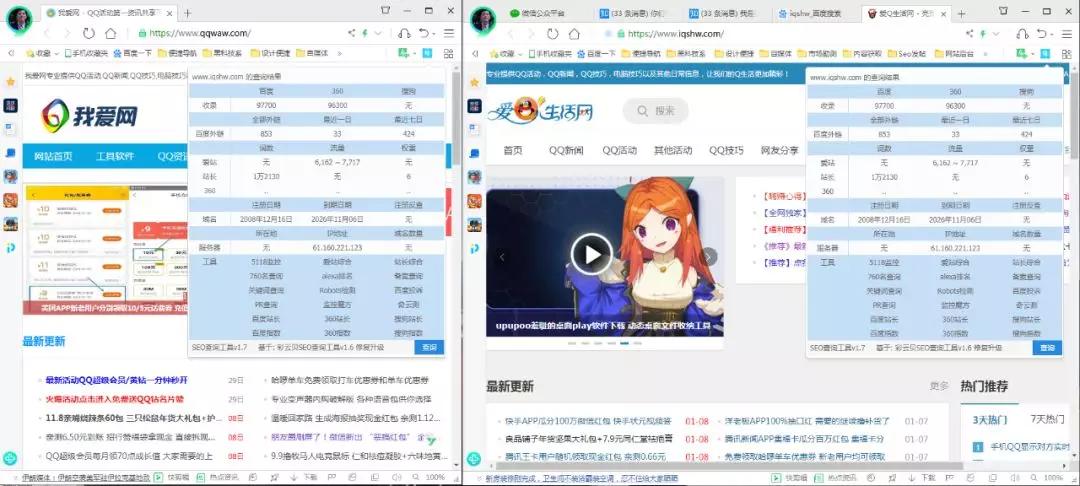Open 网站后台 bookmark folder in right window
The width and height of the screenshot is (1080, 486).
(x=955, y=53)
